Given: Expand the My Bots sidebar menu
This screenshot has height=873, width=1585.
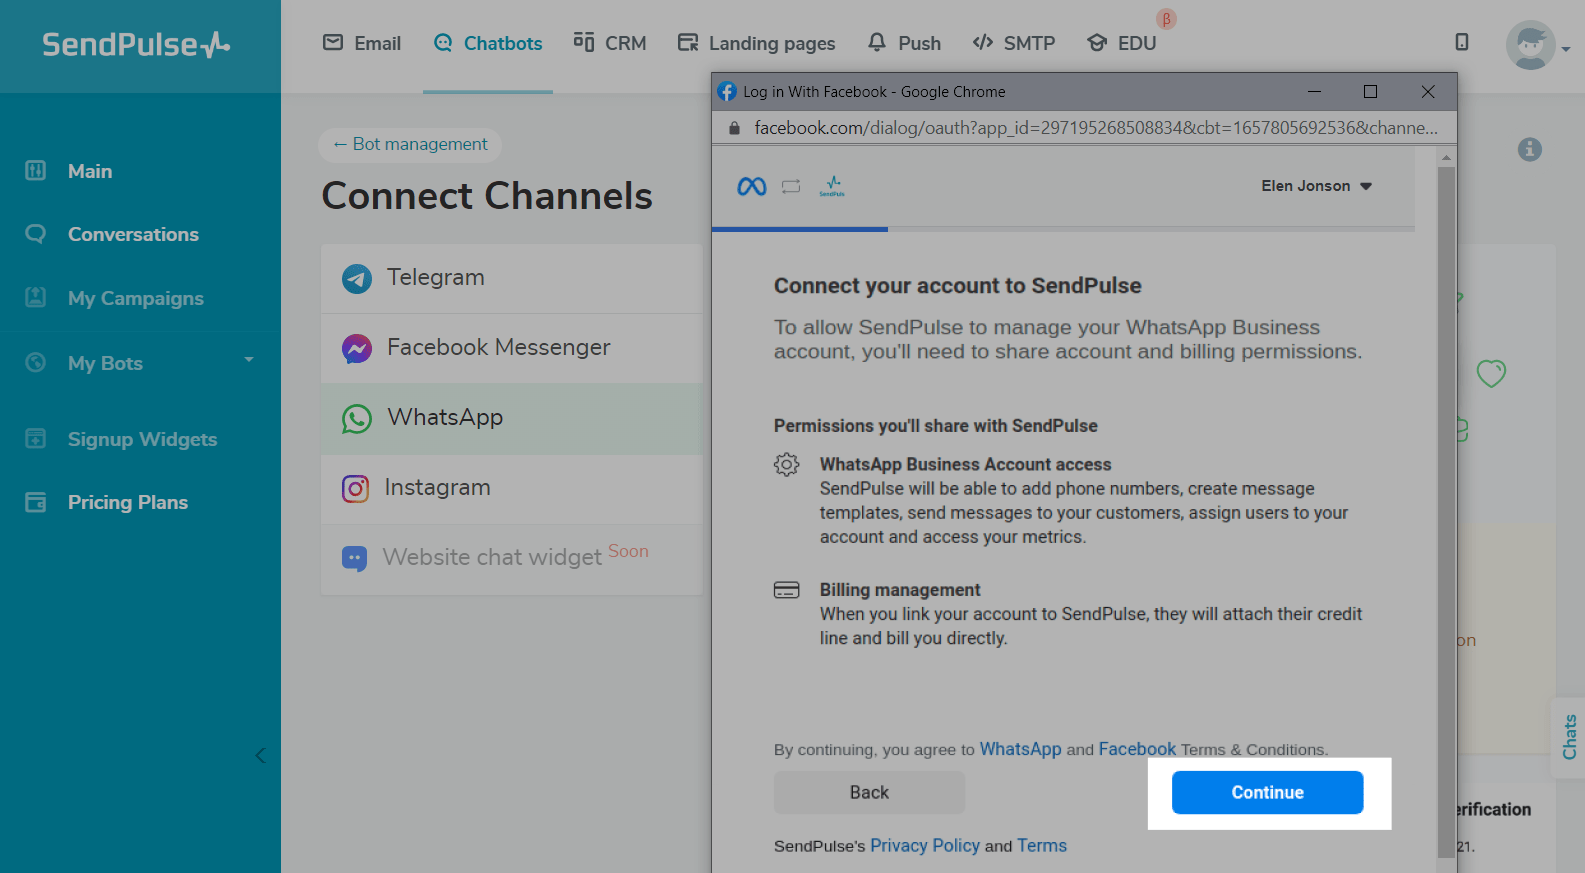Looking at the screenshot, I should (x=140, y=363).
